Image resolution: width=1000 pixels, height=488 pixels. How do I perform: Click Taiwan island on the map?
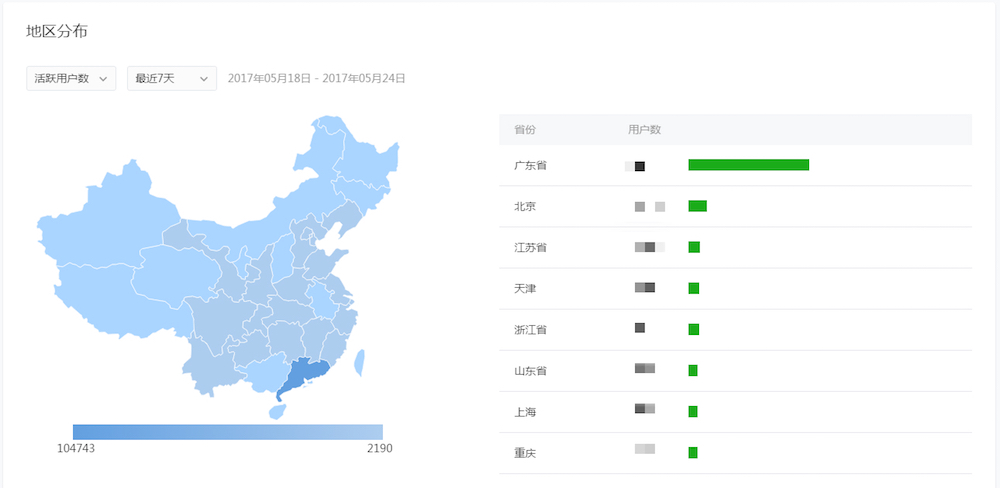359,362
